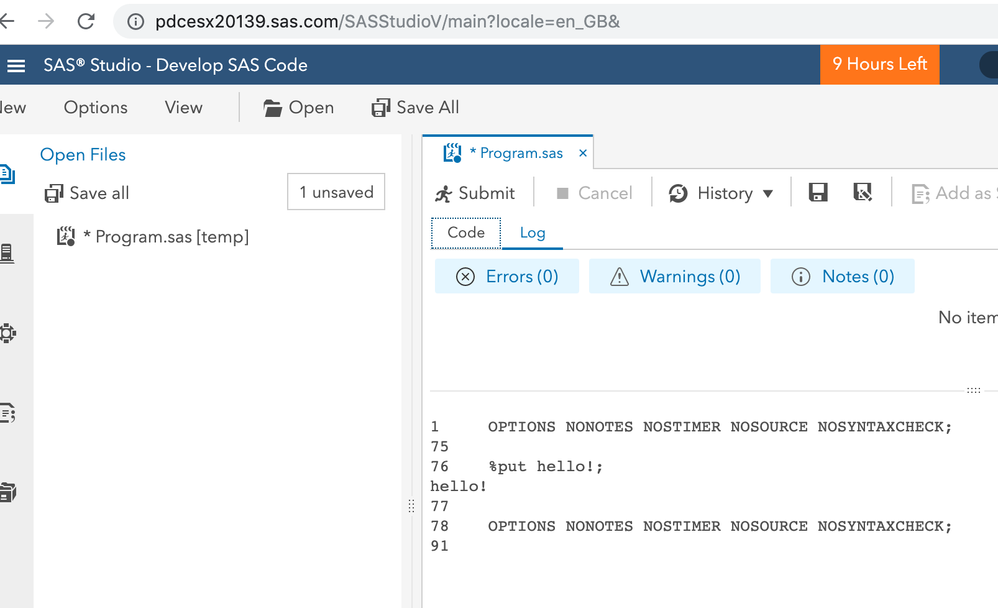Click the 9 Hours Left button
998x608 pixels.
tap(880, 65)
